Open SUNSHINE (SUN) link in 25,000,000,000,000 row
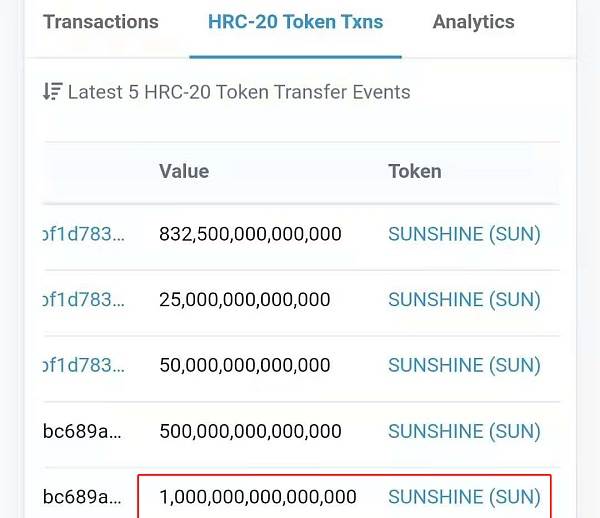The height and width of the screenshot is (518, 600). (x=464, y=299)
